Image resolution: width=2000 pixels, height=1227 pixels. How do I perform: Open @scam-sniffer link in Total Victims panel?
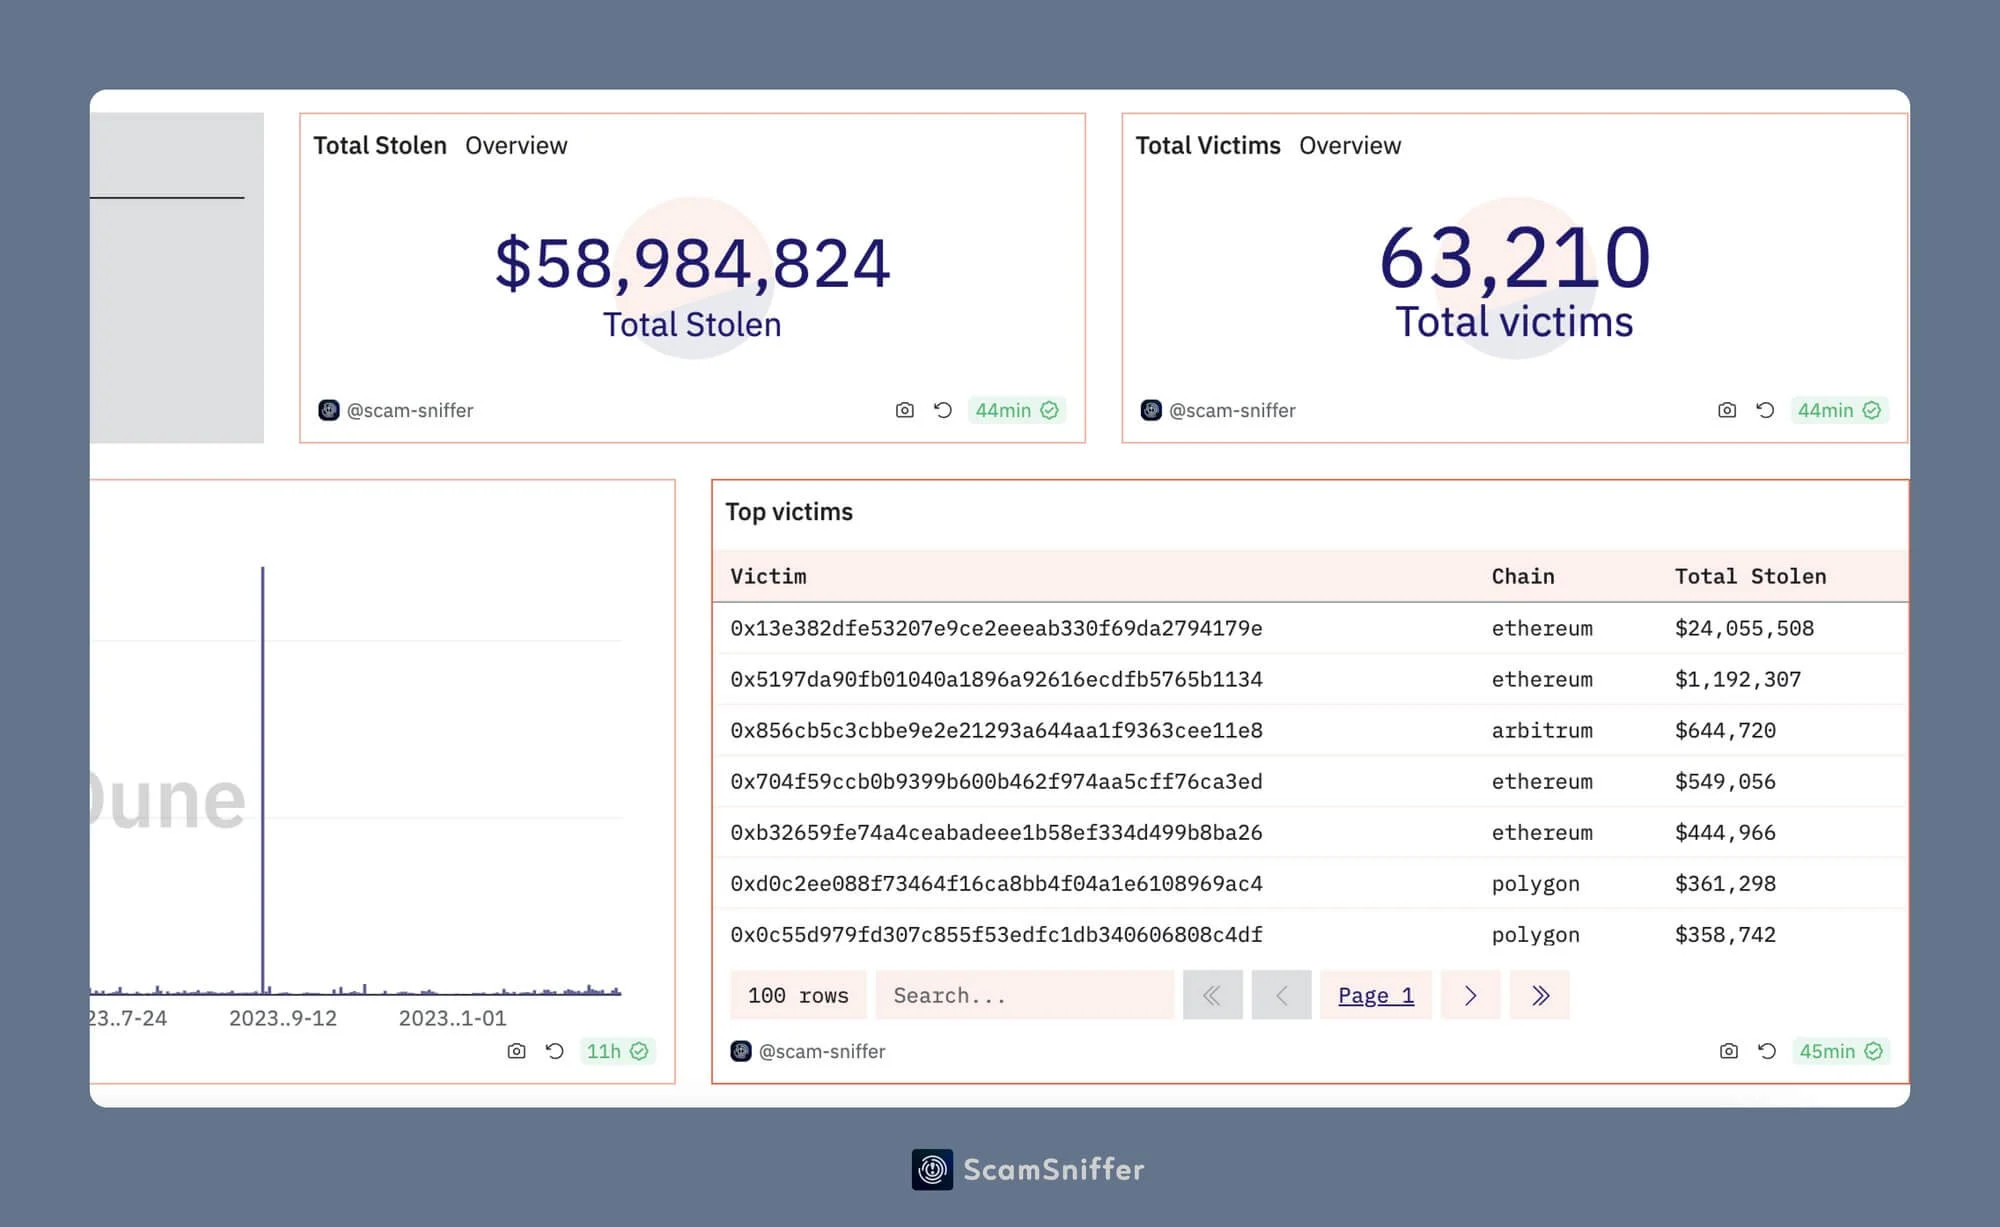coord(1231,410)
